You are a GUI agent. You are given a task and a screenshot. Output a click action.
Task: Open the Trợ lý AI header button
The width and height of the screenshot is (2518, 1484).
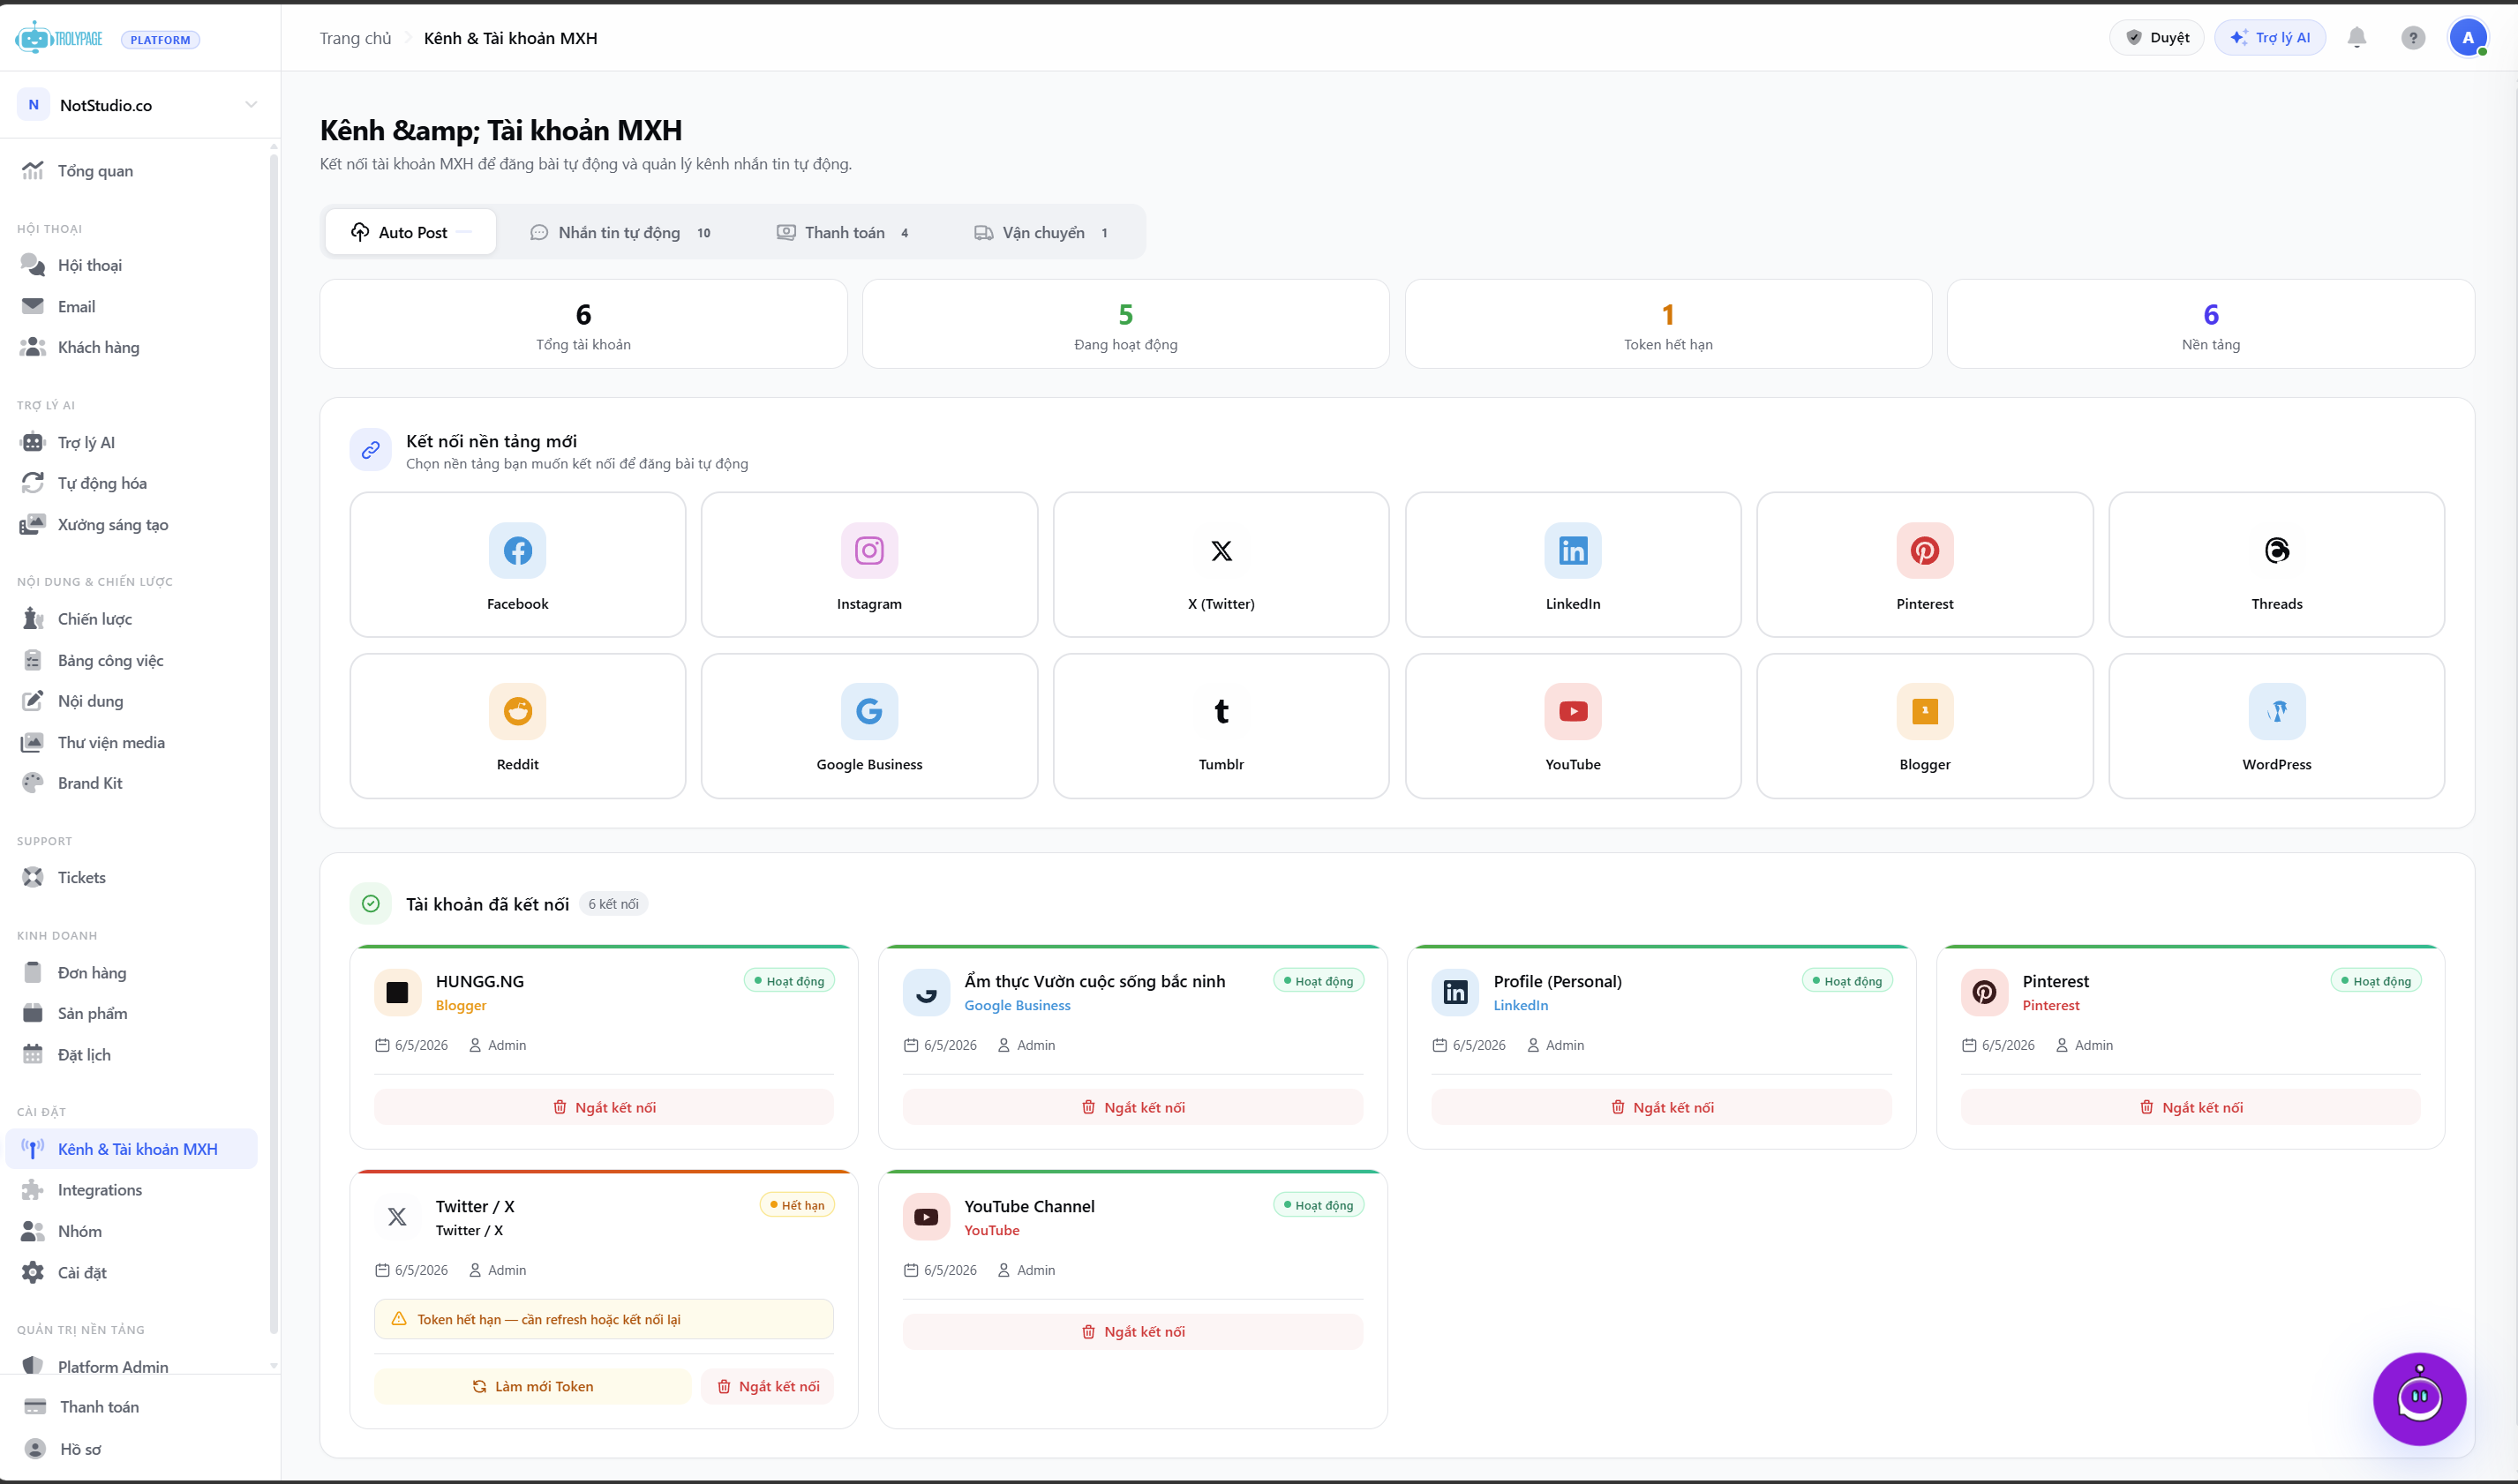(x=2270, y=38)
